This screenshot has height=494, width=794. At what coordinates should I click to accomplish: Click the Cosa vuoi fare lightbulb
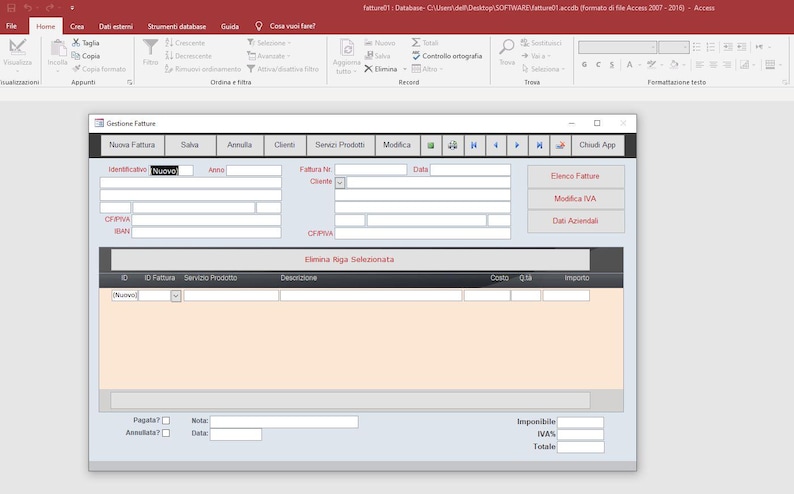(x=259, y=26)
